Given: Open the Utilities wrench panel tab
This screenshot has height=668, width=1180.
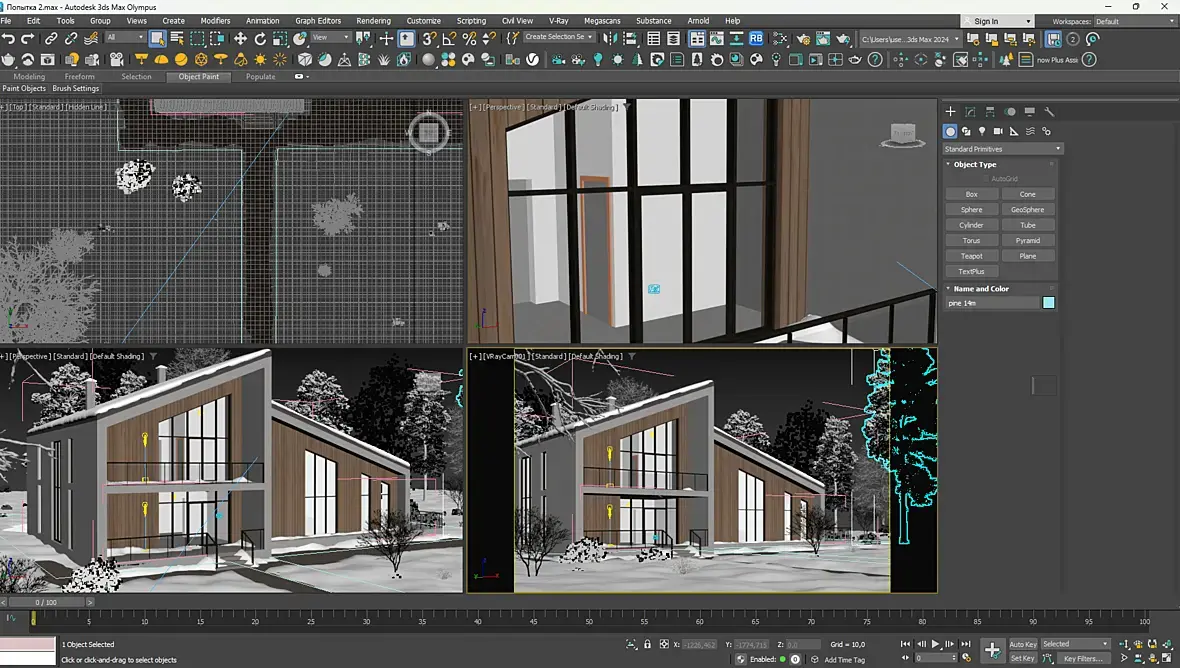Looking at the screenshot, I should [x=1049, y=111].
